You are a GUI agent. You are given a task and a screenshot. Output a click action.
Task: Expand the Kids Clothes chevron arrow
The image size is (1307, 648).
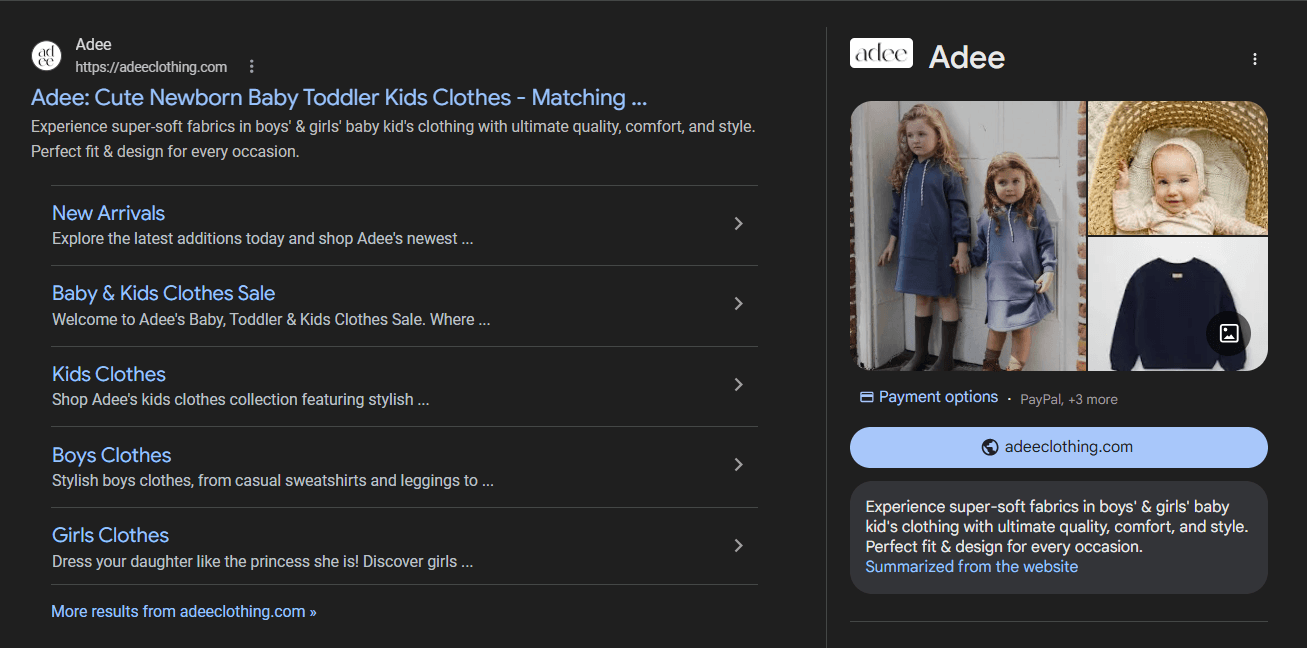(738, 385)
